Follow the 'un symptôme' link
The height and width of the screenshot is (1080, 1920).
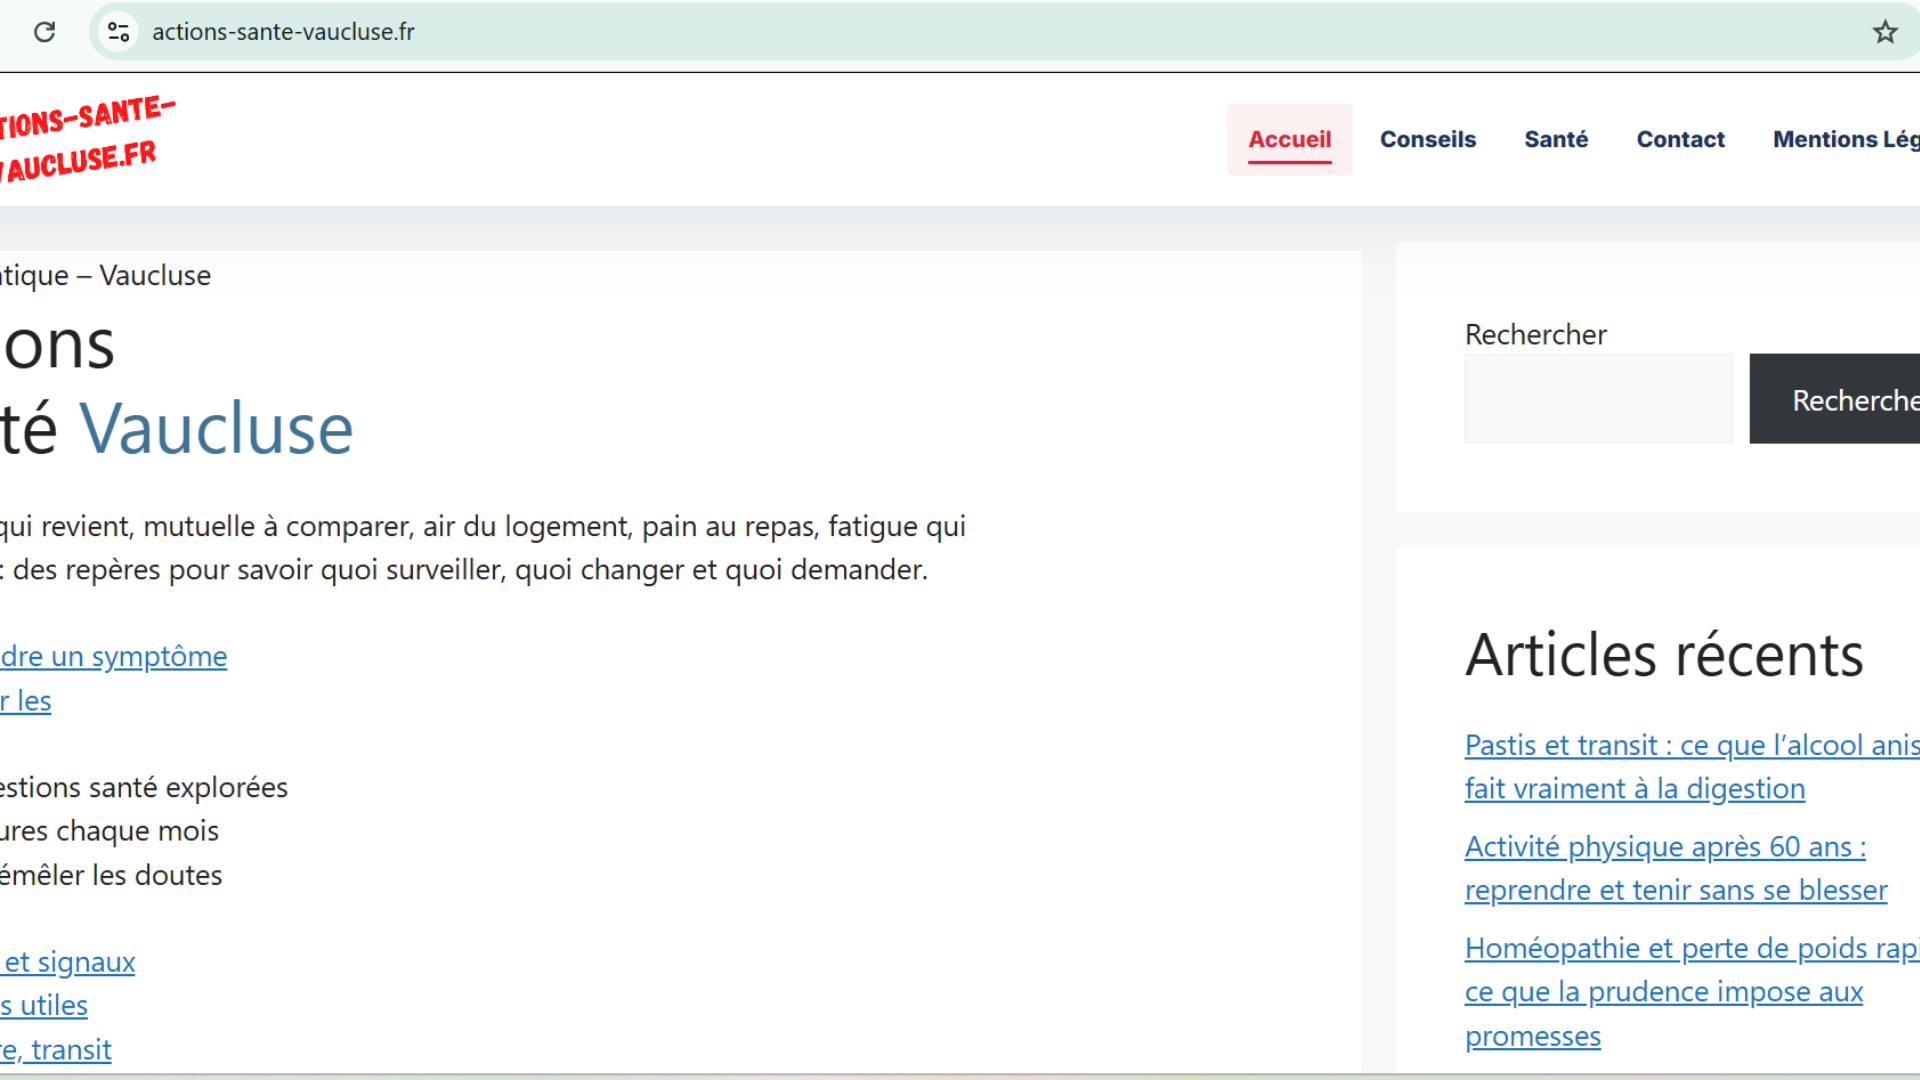click(114, 656)
